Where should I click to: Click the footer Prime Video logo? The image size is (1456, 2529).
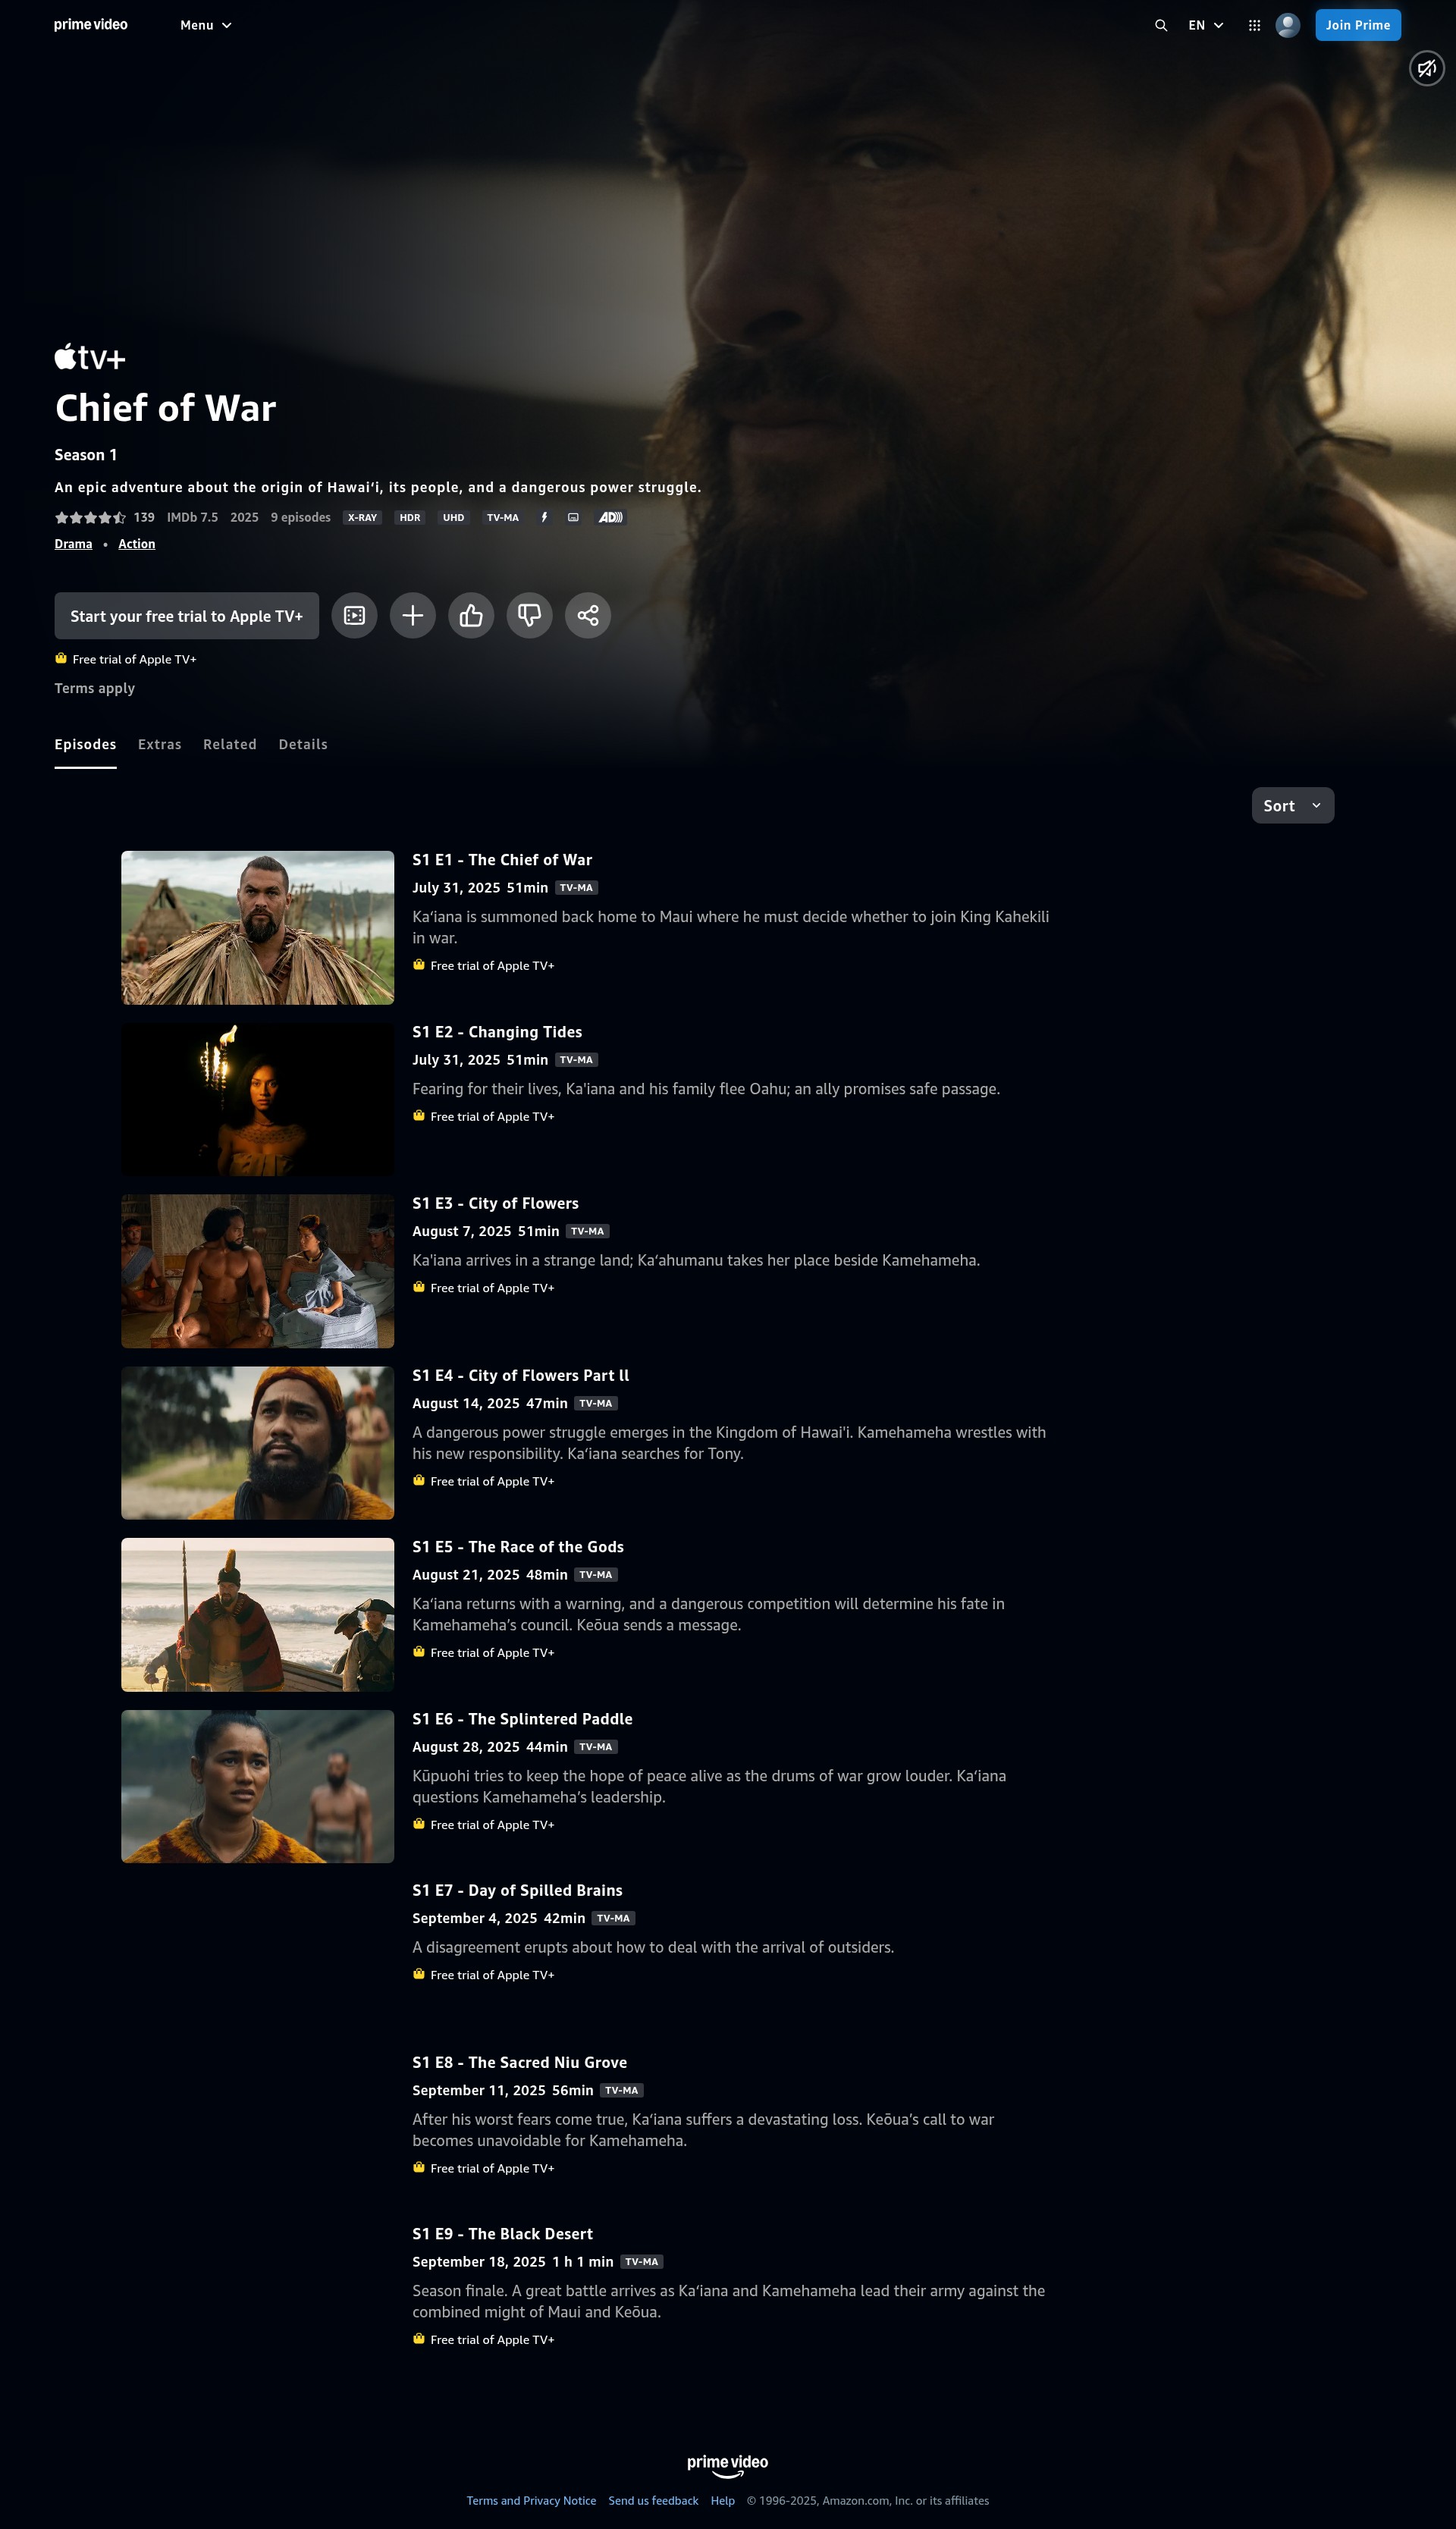[728, 2465]
